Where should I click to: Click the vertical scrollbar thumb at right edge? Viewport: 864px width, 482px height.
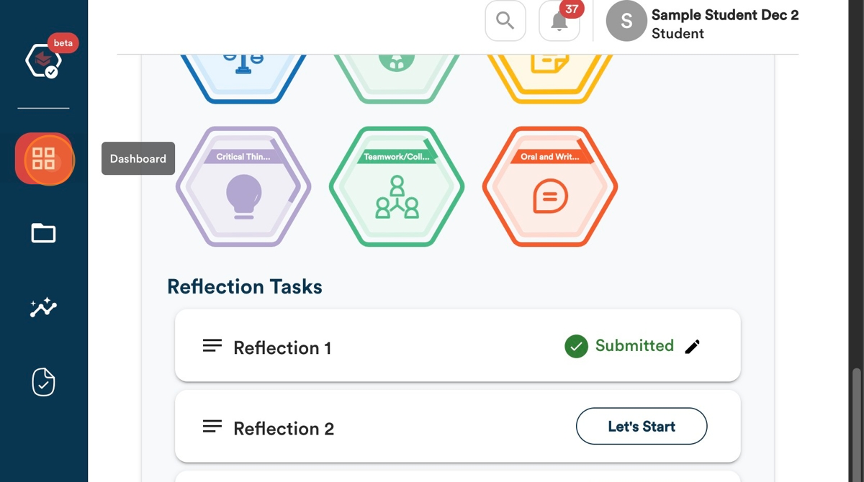point(856,424)
